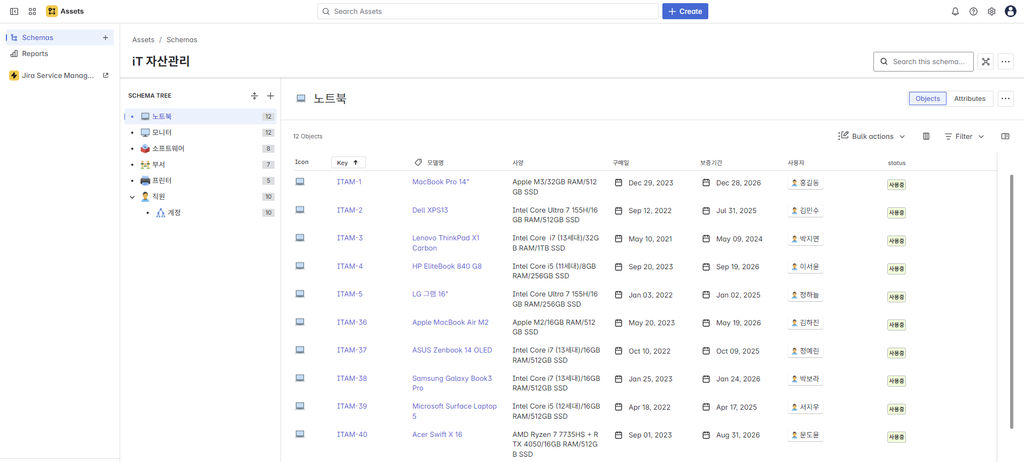Viewport: 1024px width, 462px height.
Task: Click the Search this schema field
Action: [923, 61]
